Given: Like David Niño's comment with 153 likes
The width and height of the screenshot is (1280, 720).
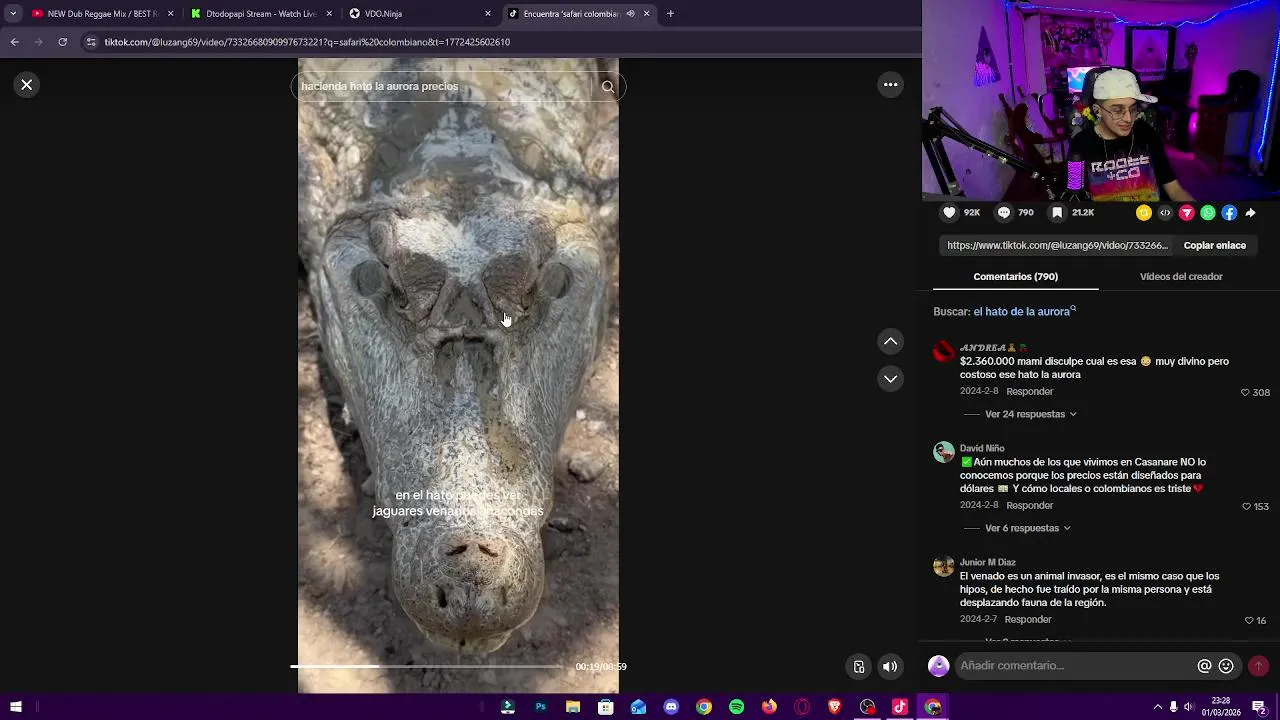Looking at the screenshot, I should 1246,507.
